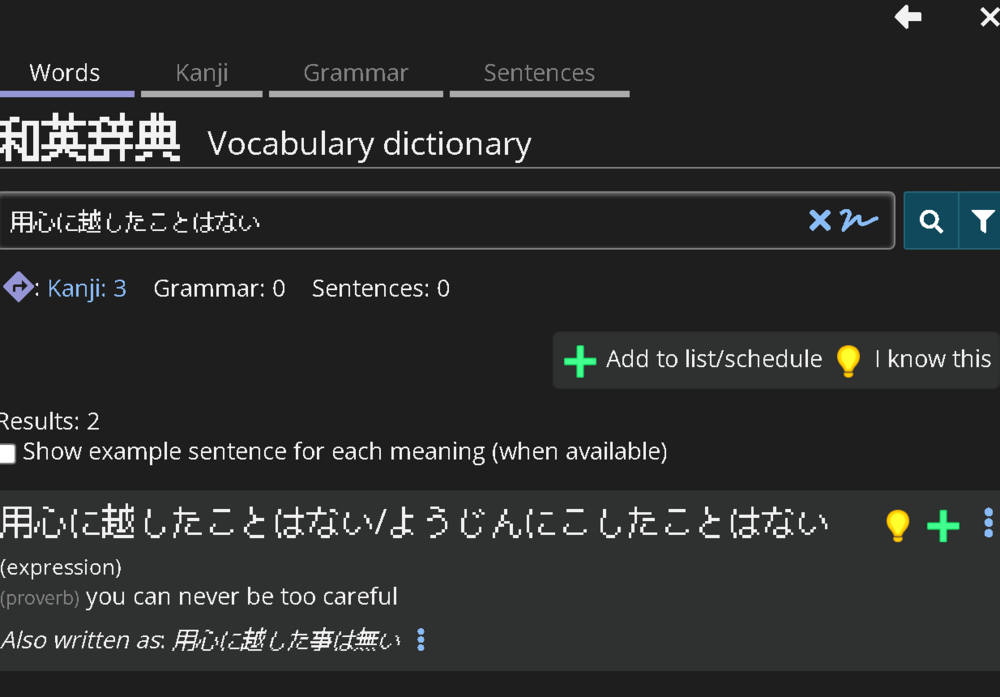Viewport: 1000px width, 697px height.
Task: Select the "Sentences: 0" count text
Action: [x=381, y=289]
